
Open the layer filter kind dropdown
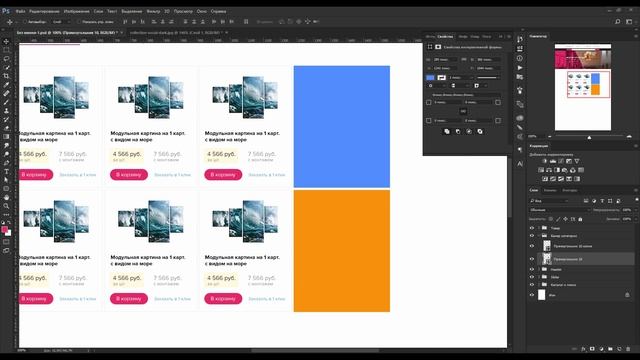(549, 201)
